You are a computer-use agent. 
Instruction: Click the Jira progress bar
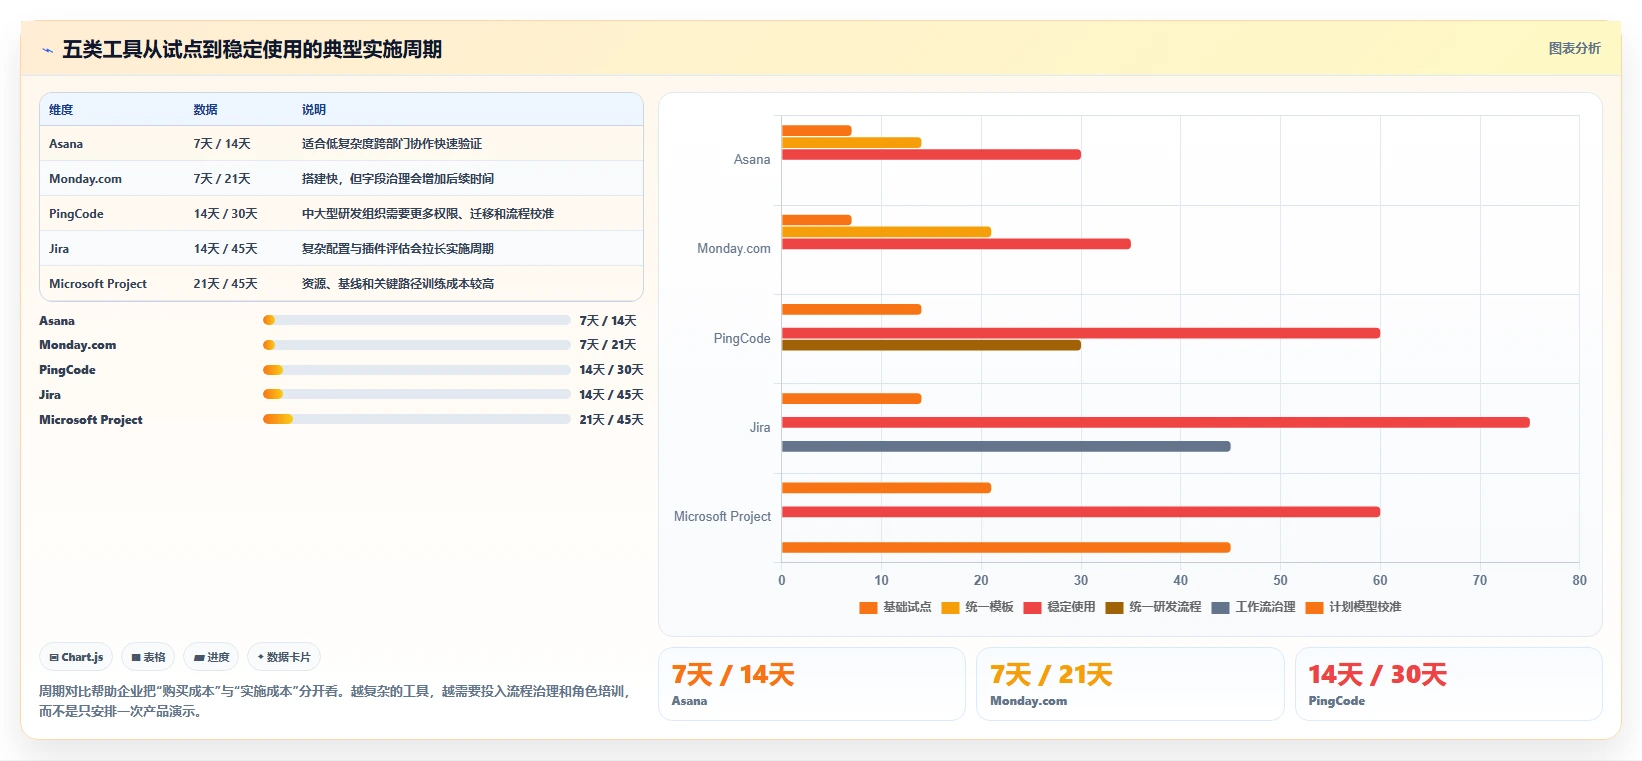[416, 394]
